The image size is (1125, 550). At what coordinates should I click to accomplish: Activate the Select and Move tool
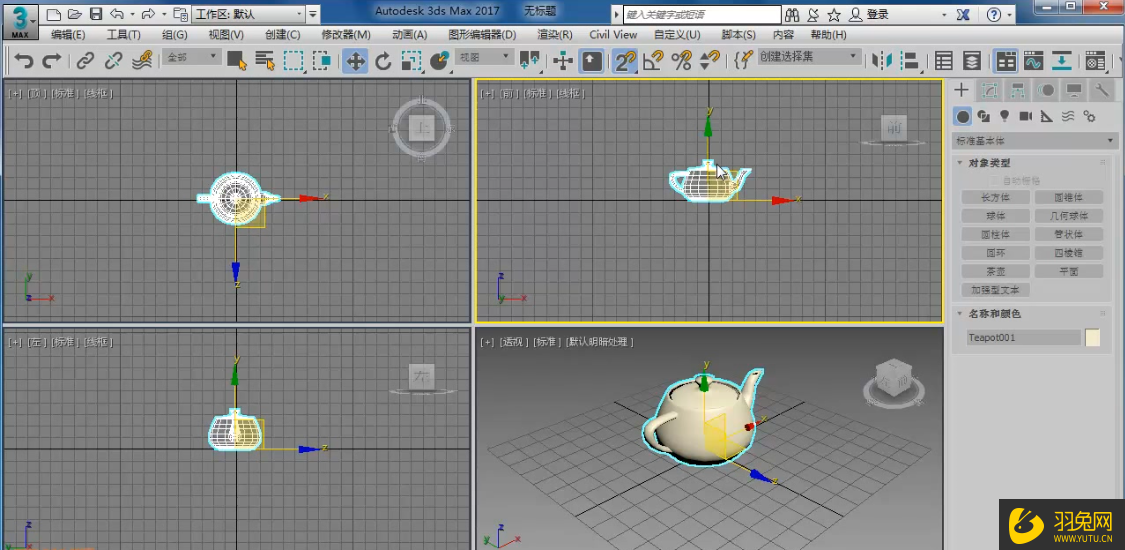pyautogui.click(x=355, y=61)
